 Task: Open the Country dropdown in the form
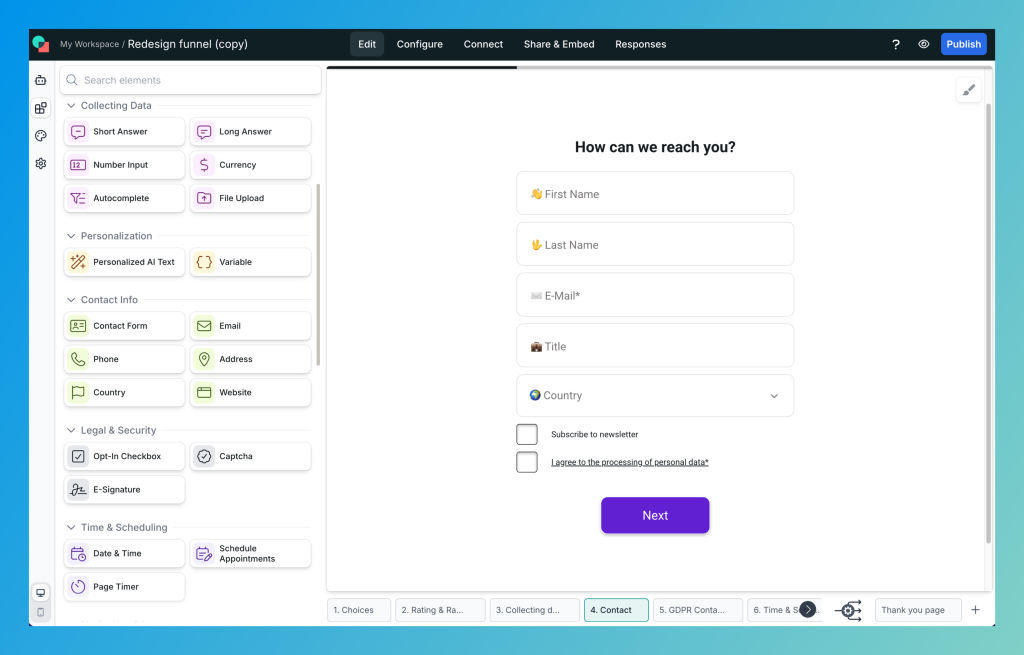[x=655, y=395]
